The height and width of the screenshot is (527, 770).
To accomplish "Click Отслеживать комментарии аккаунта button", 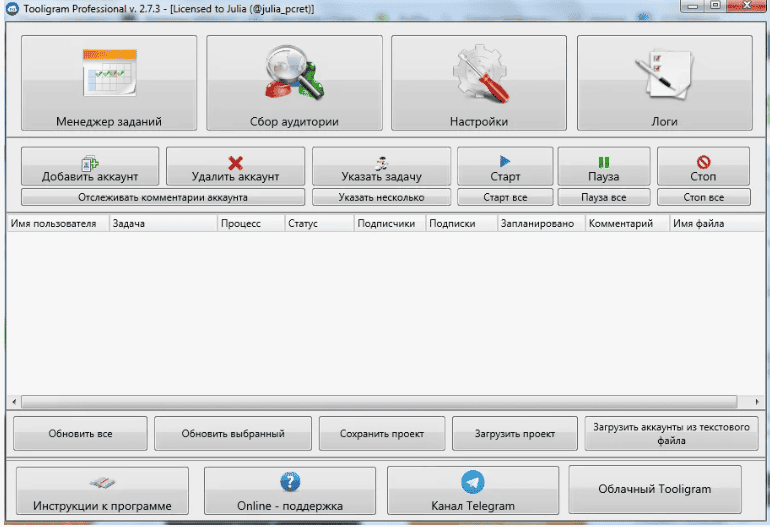I will (x=163, y=197).
